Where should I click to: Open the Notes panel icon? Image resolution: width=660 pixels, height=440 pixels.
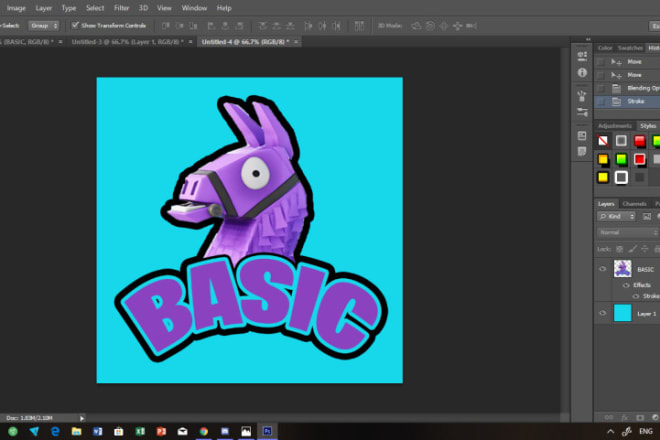[x=582, y=152]
